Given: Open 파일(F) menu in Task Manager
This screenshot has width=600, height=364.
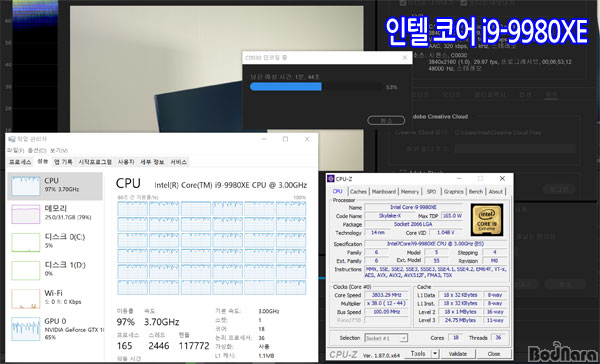Looking at the screenshot, I should (x=16, y=150).
